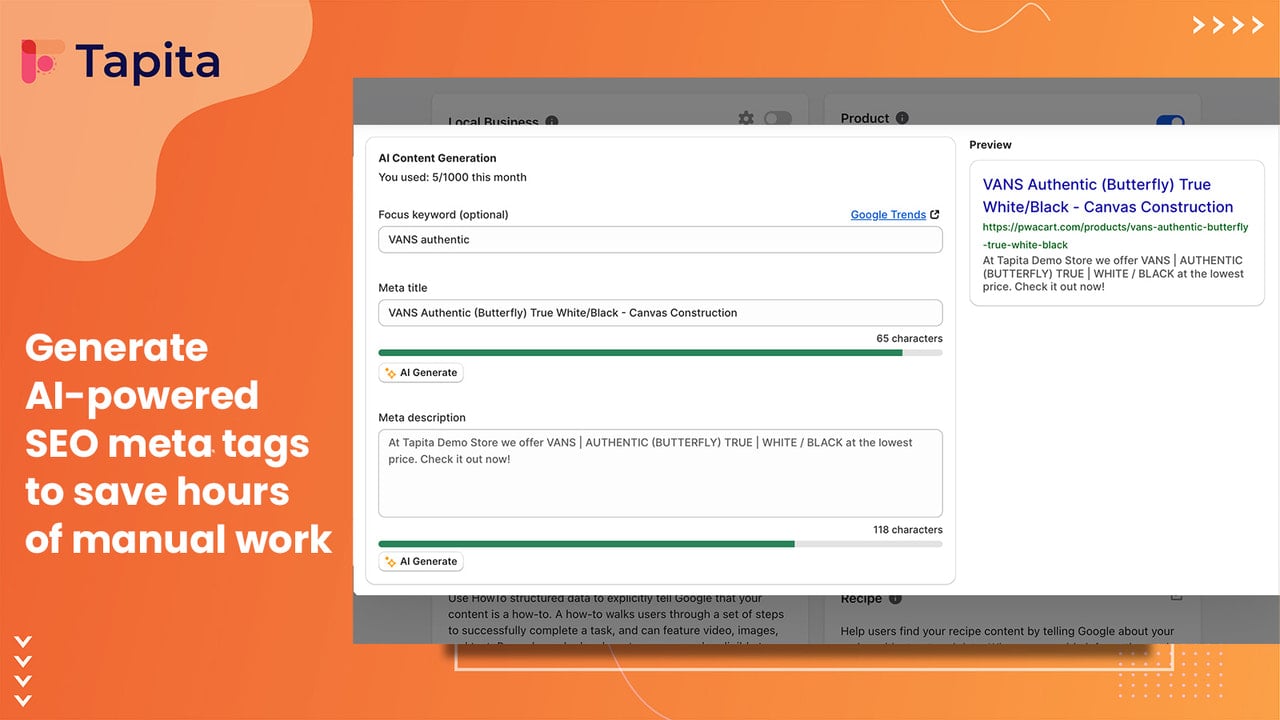Viewport: 1280px width, 720px height.
Task: Click the info icon beside Product
Action: (x=902, y=118)
